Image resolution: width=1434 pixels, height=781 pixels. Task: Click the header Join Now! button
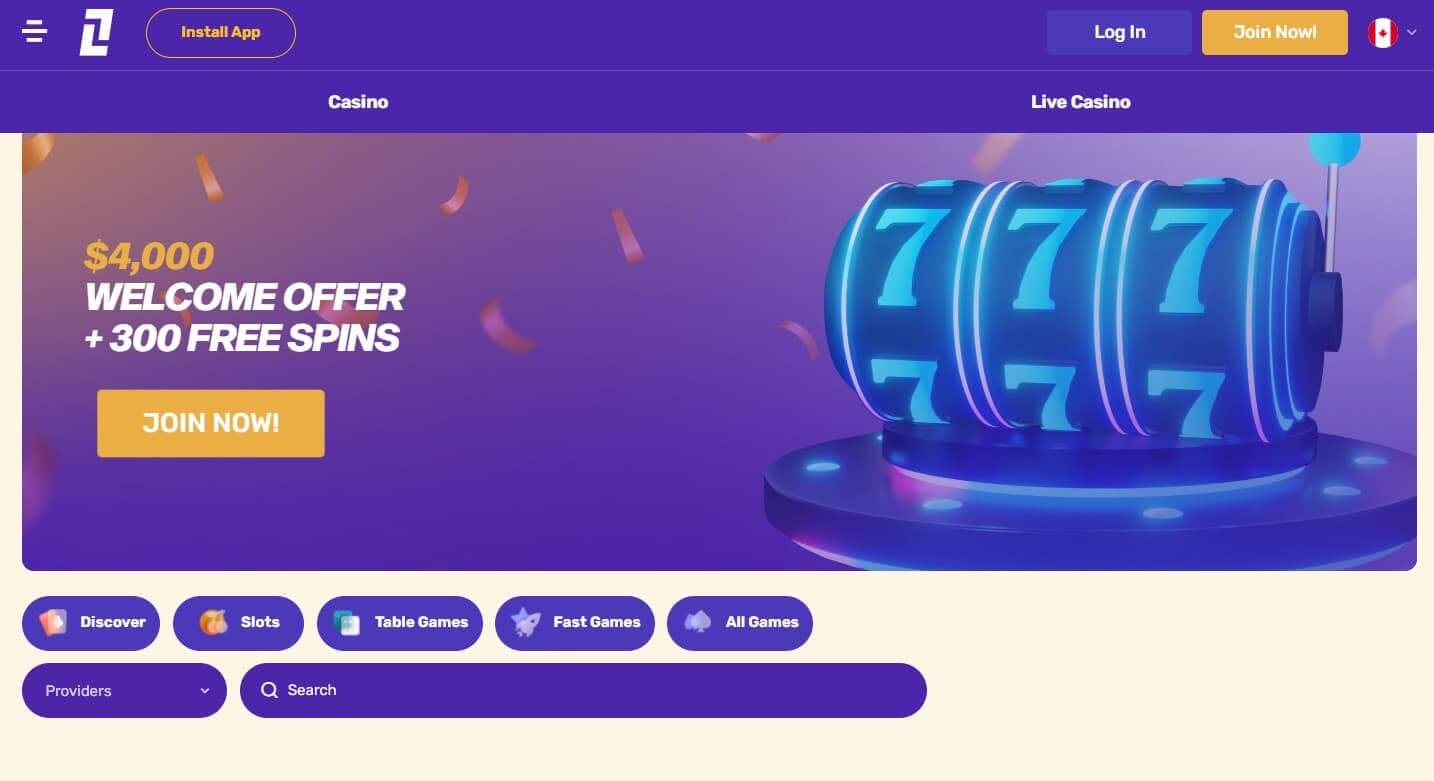(x=1275, y=32)
